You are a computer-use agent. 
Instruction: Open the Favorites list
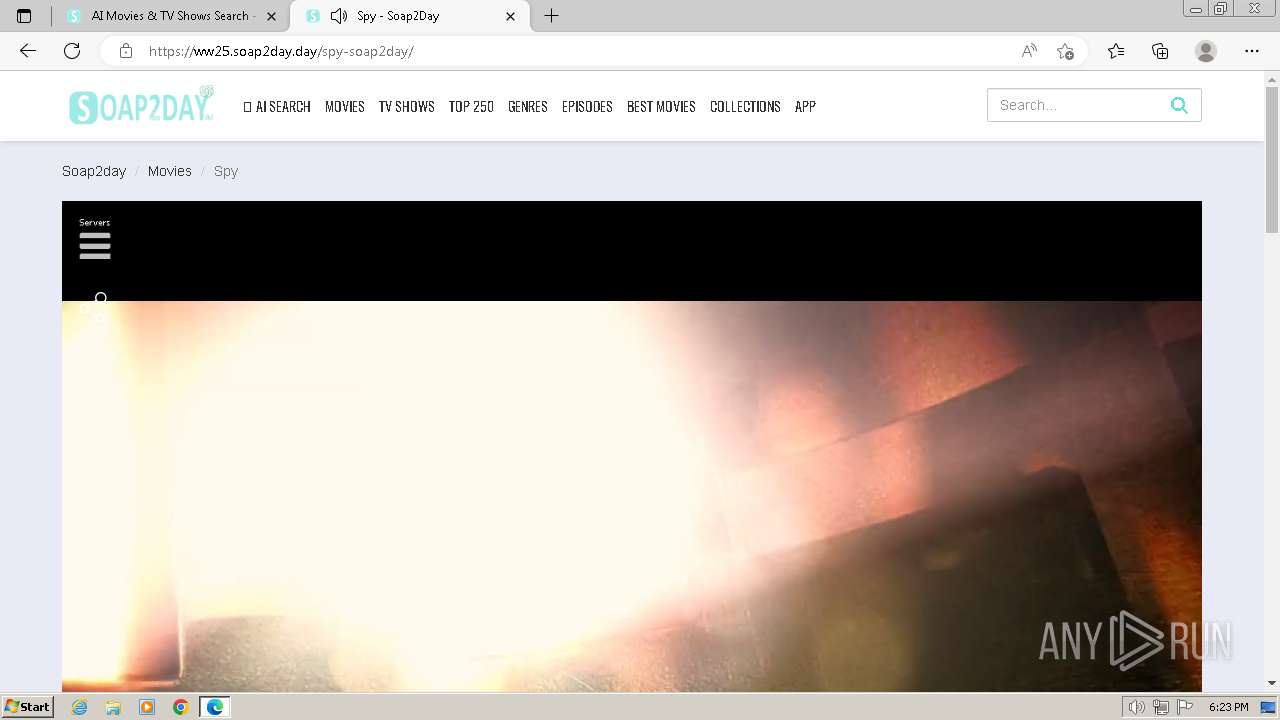(1116, 51)
